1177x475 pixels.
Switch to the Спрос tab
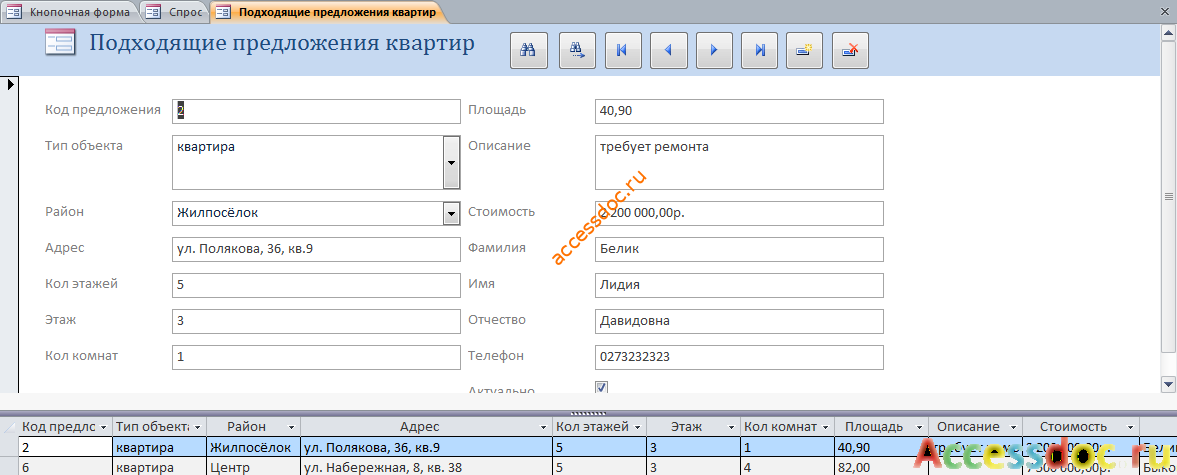(x=174, y=12)
